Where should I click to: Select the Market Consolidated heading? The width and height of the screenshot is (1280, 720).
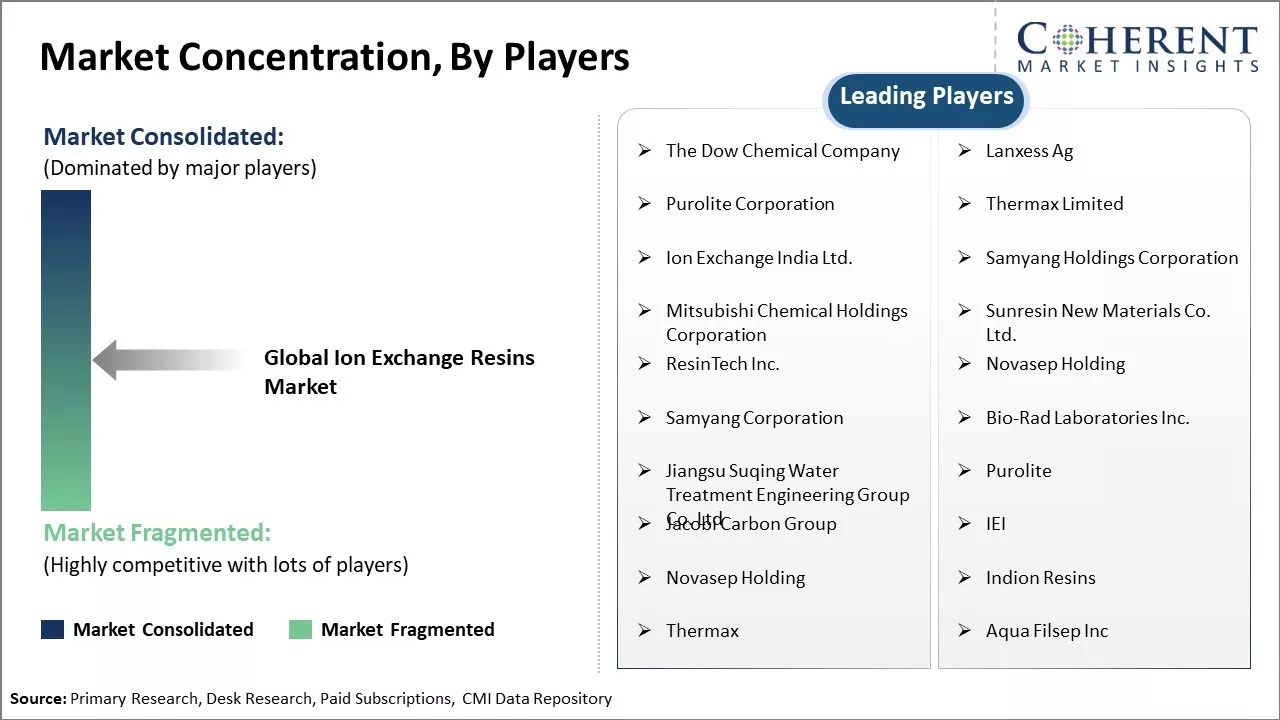[163, 136]
